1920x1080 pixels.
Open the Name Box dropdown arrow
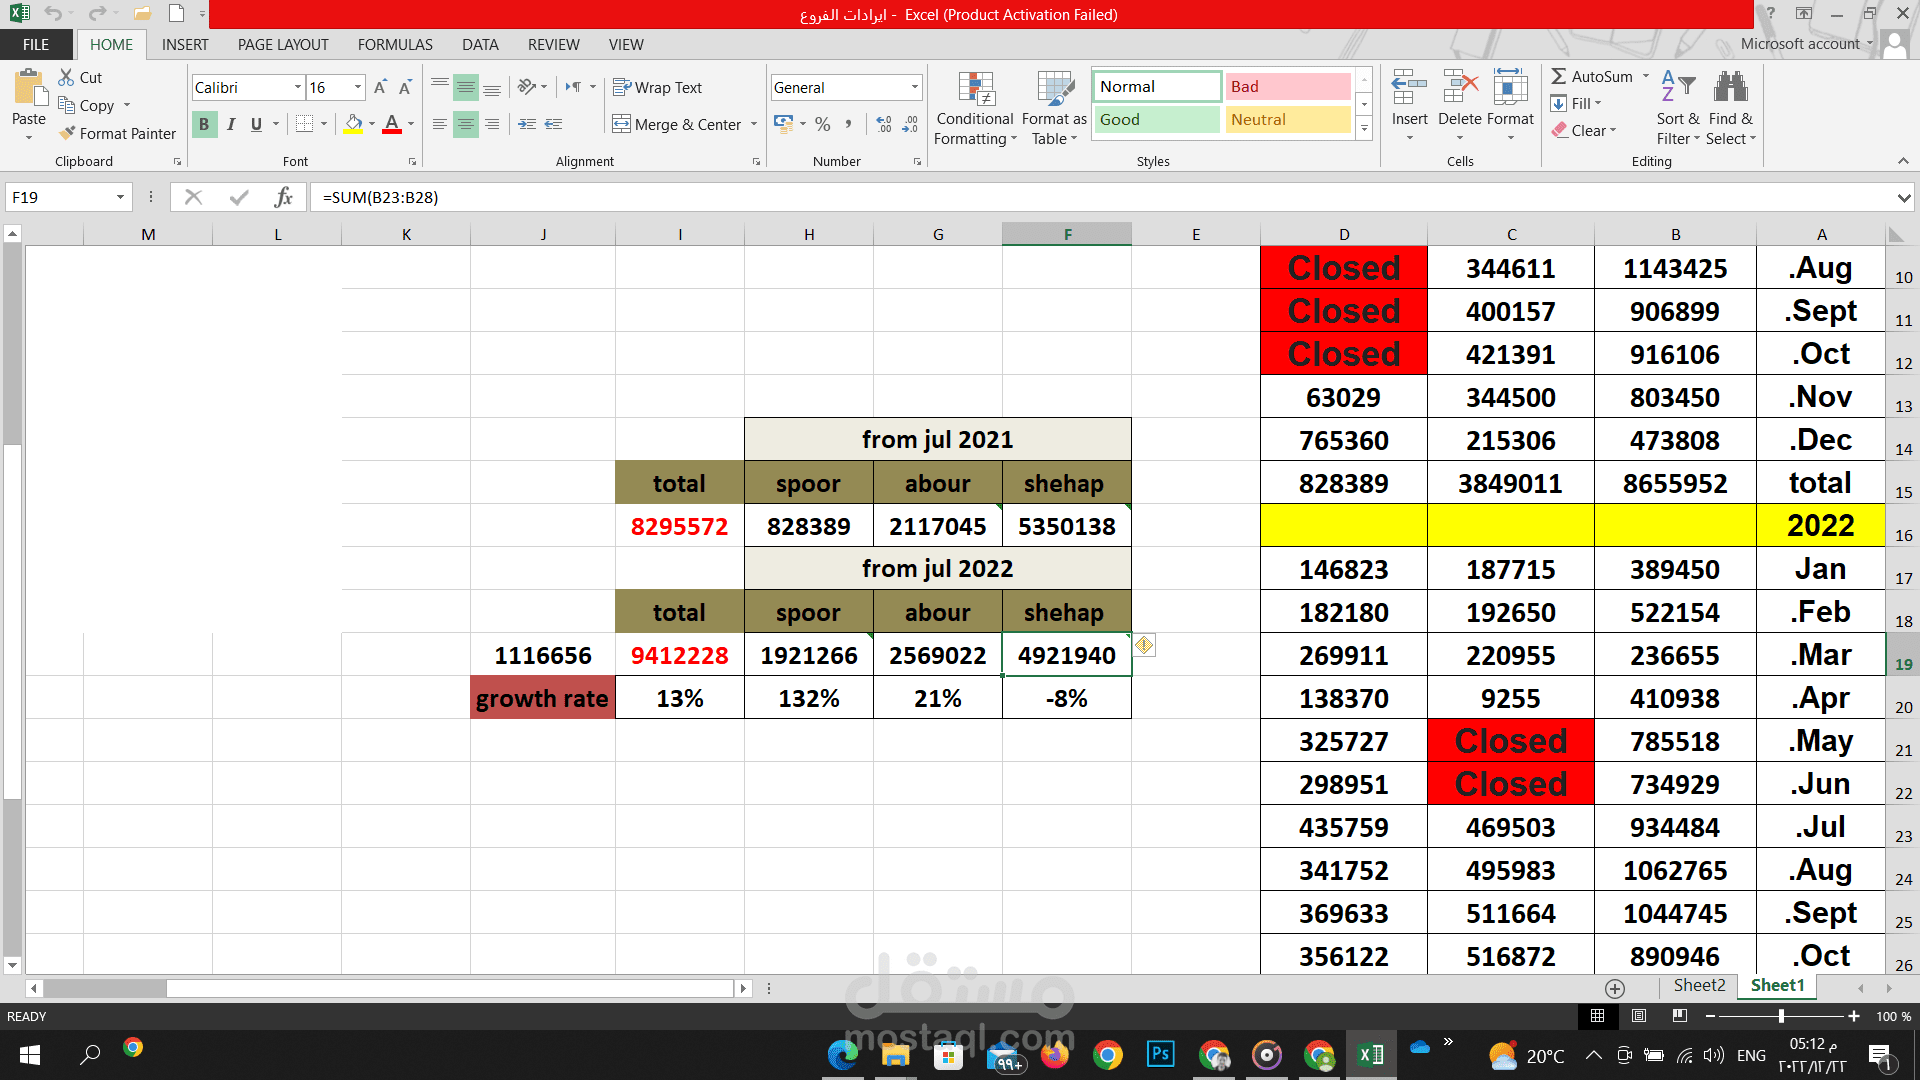(x=120, y=197)
